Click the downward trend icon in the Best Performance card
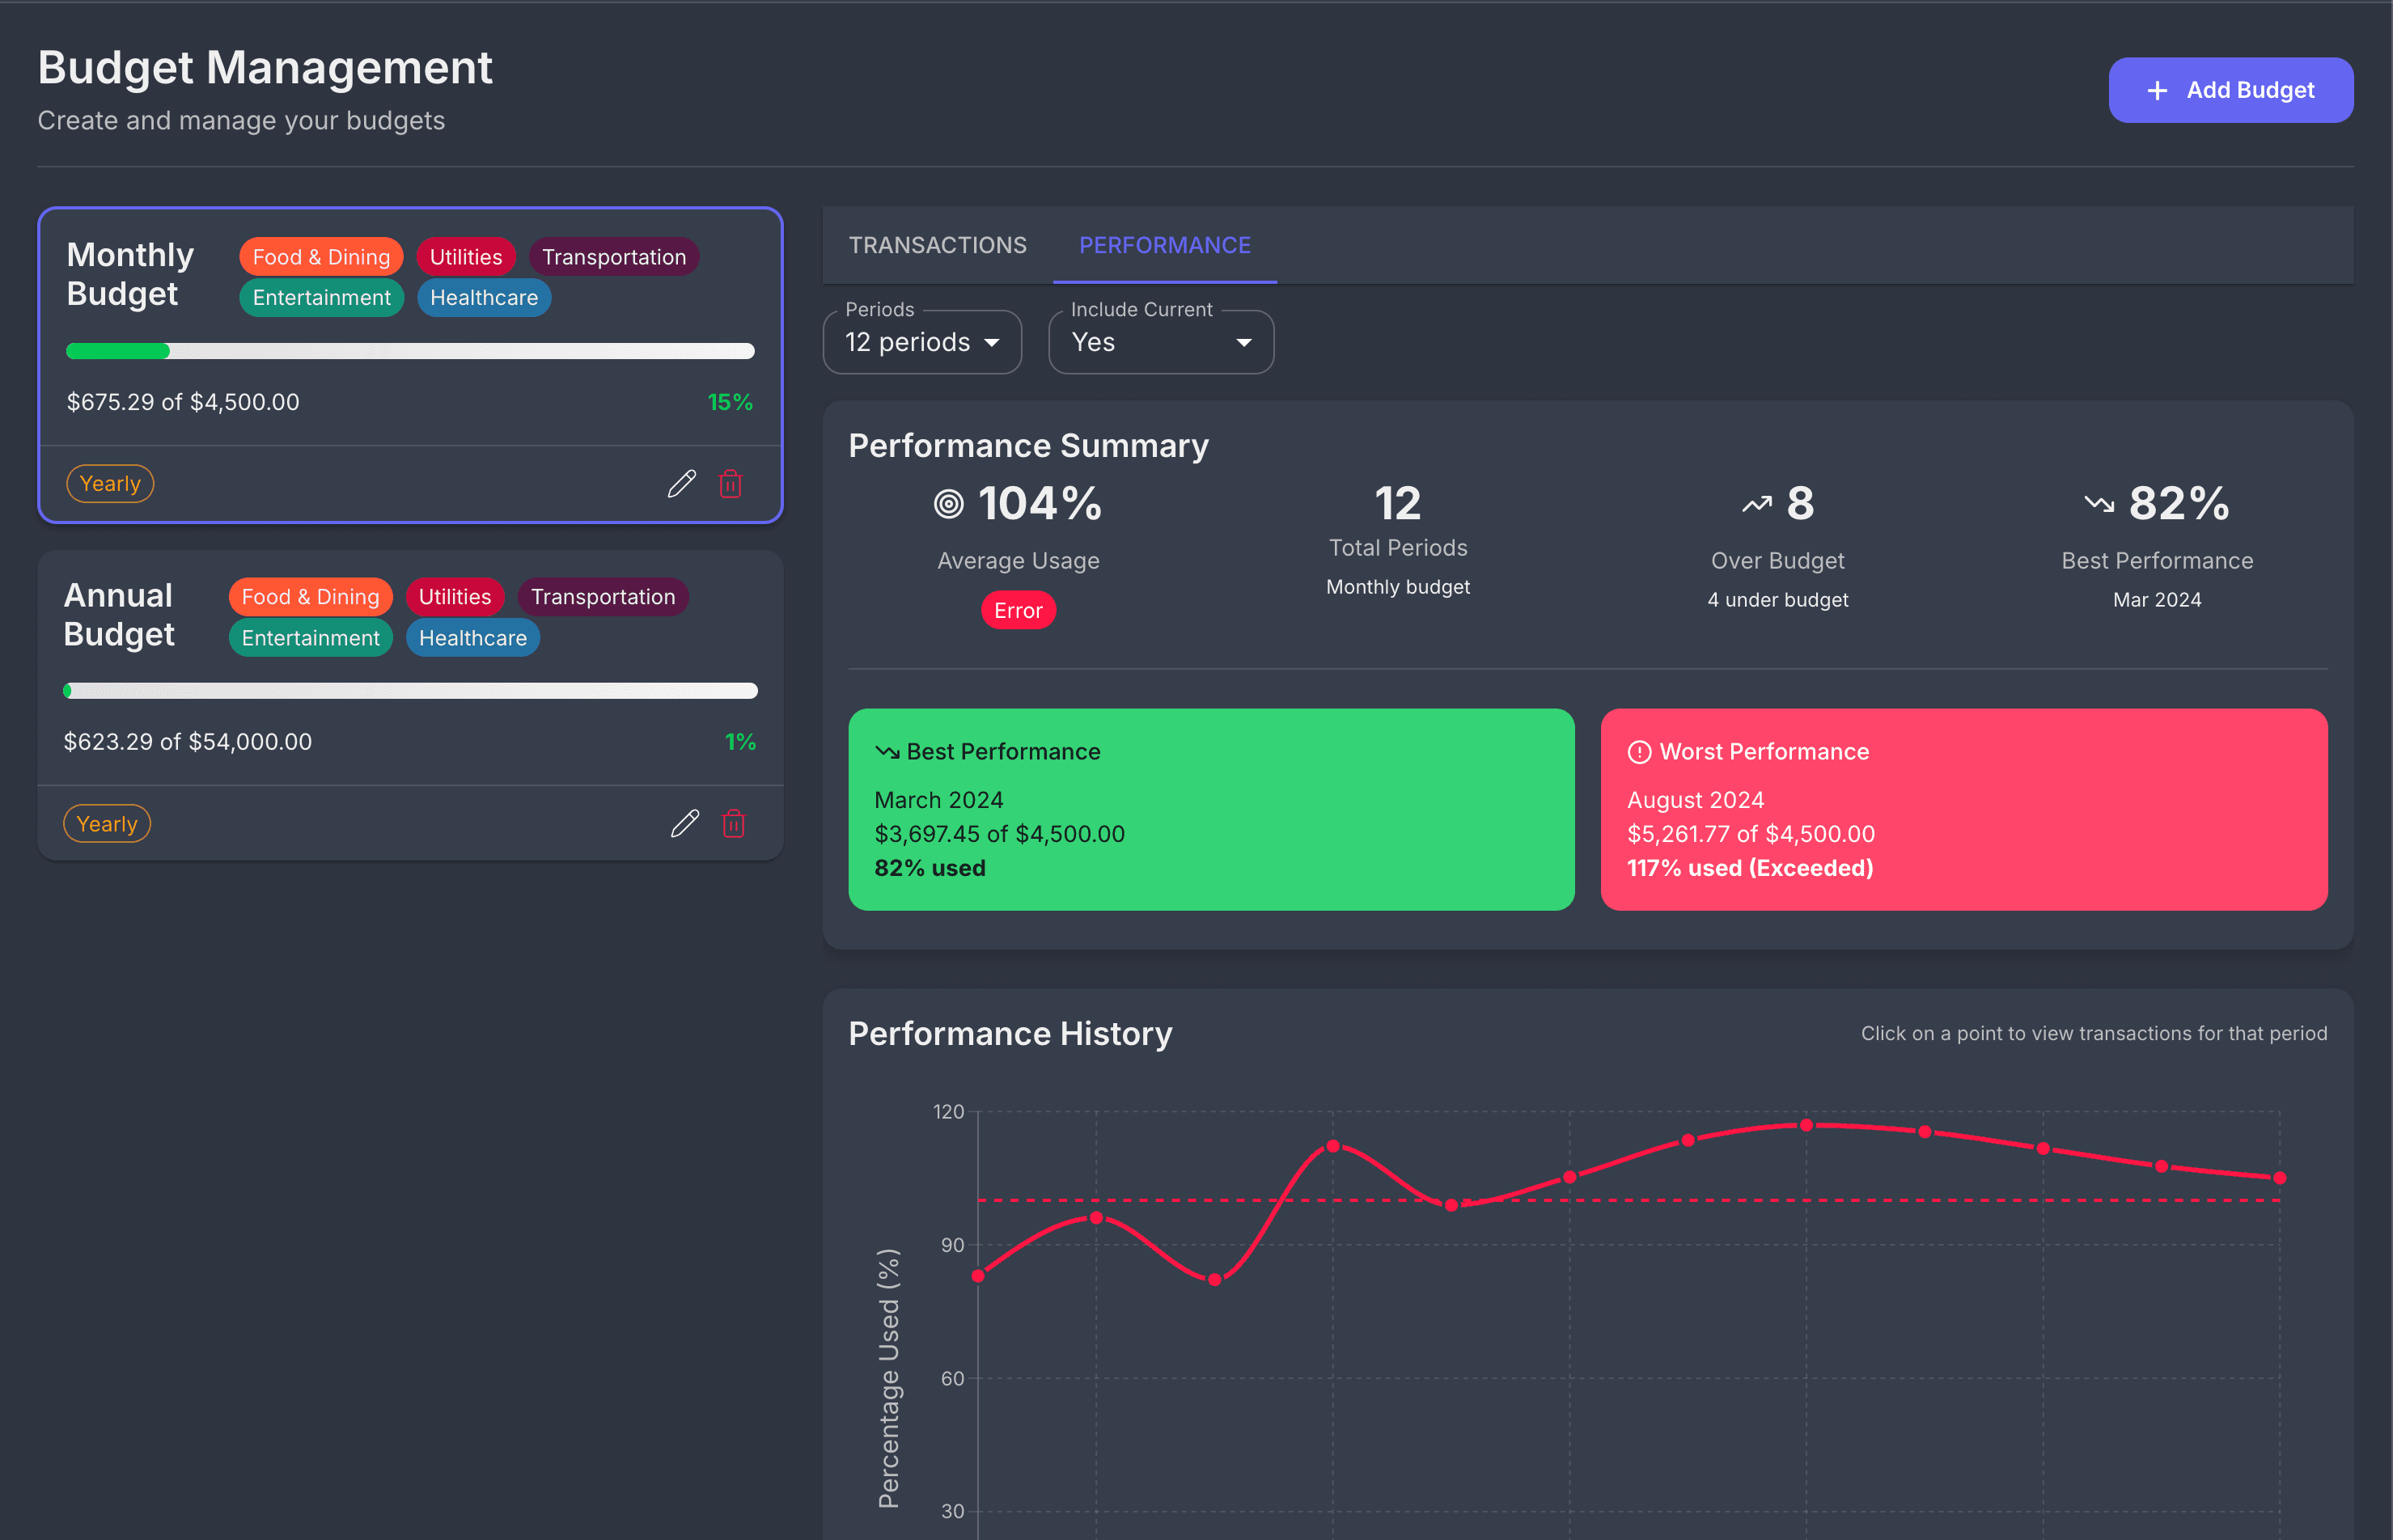 pyautogui.click(x=887, y=752)
